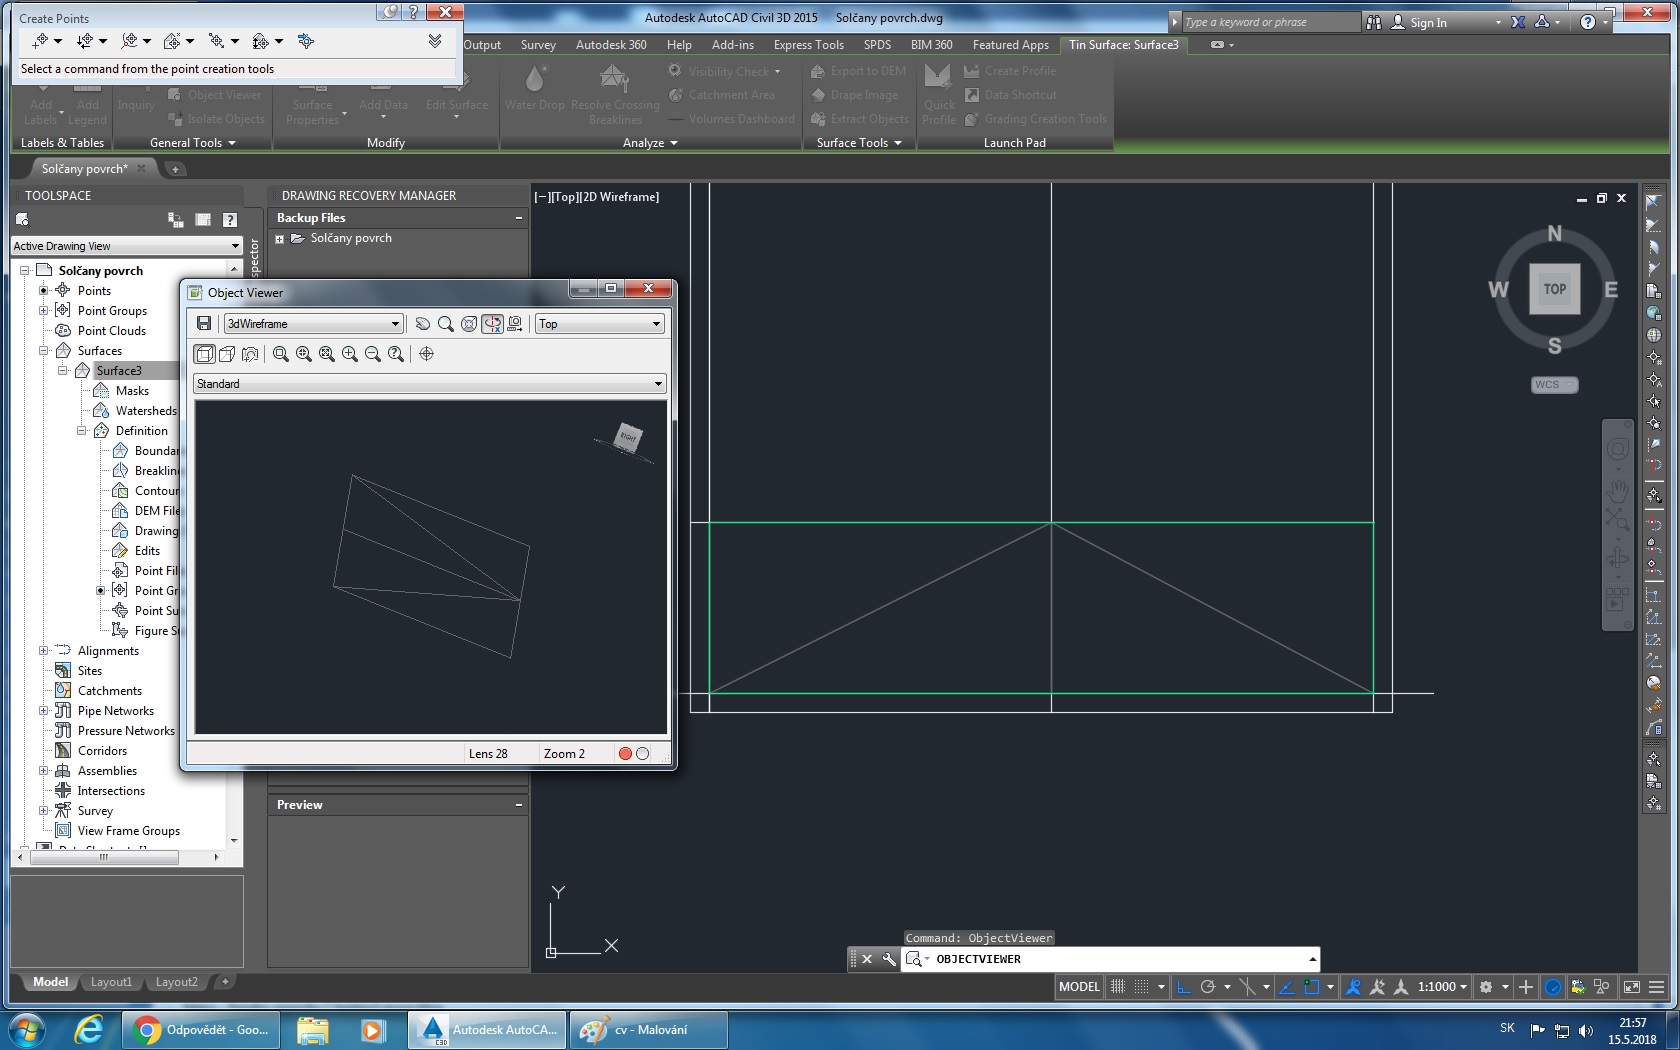Click zoom center crosshair icon in Object Viewer
The width and height of the screenshot is (1680, 1050).
[427, 353]
